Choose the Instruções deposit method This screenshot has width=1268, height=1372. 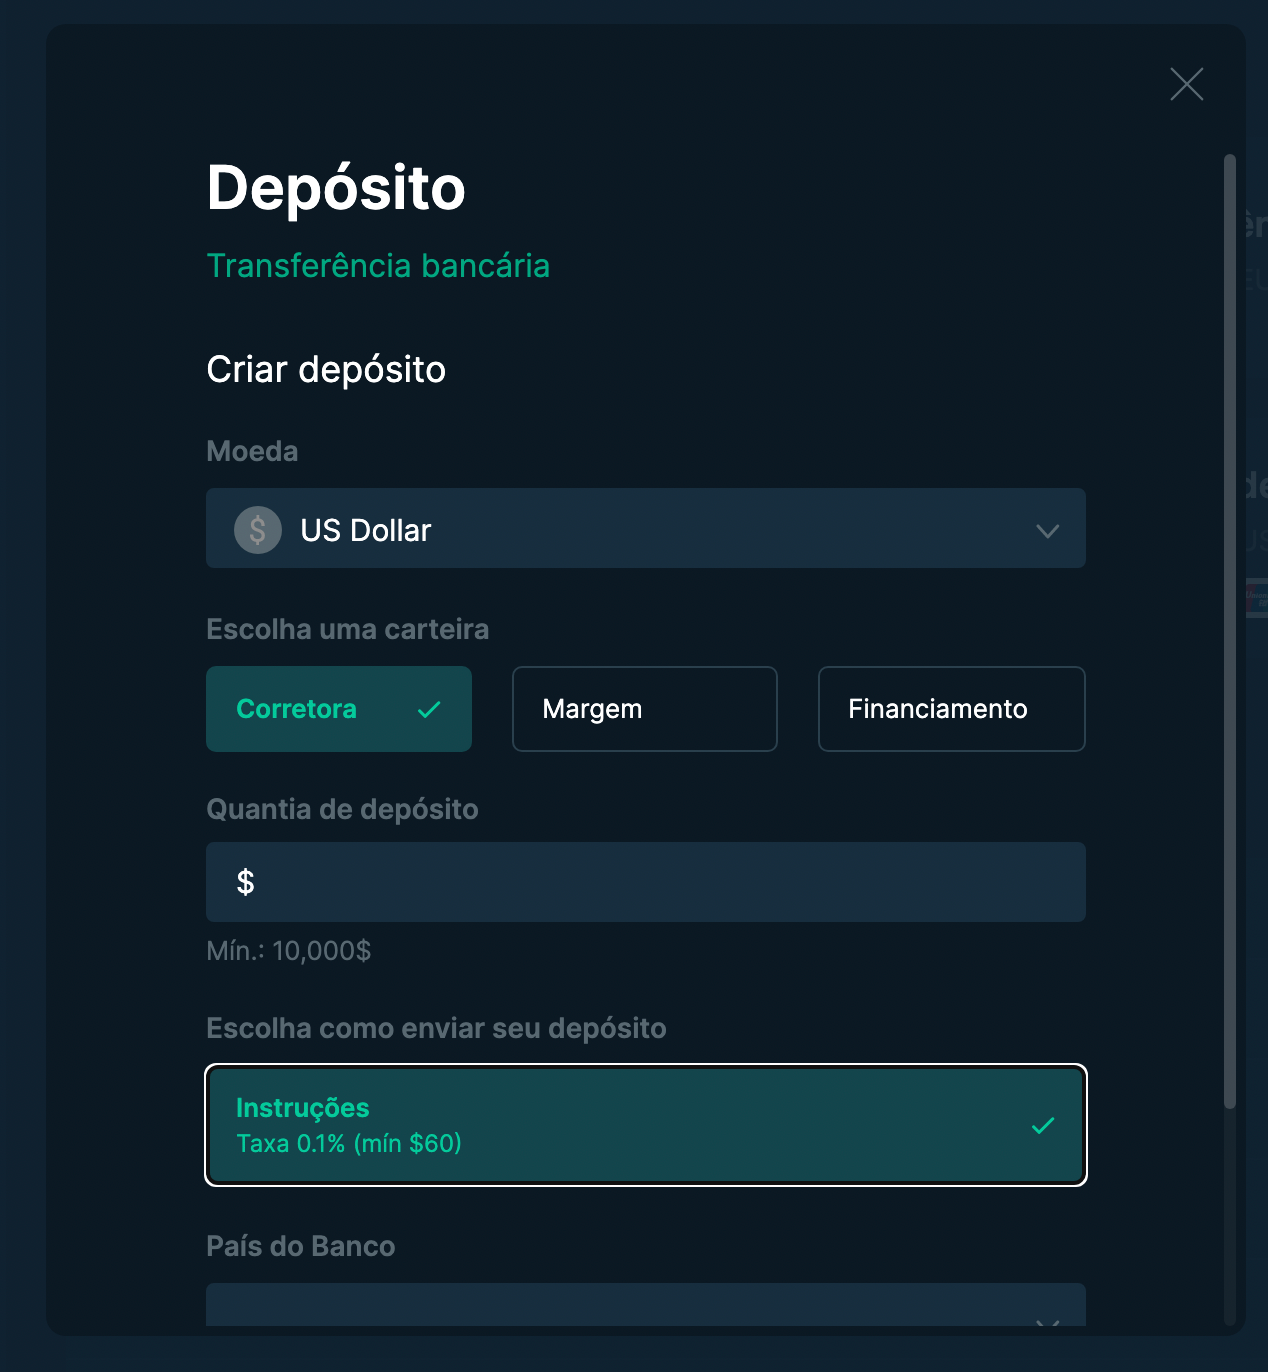pos(646,1125)
